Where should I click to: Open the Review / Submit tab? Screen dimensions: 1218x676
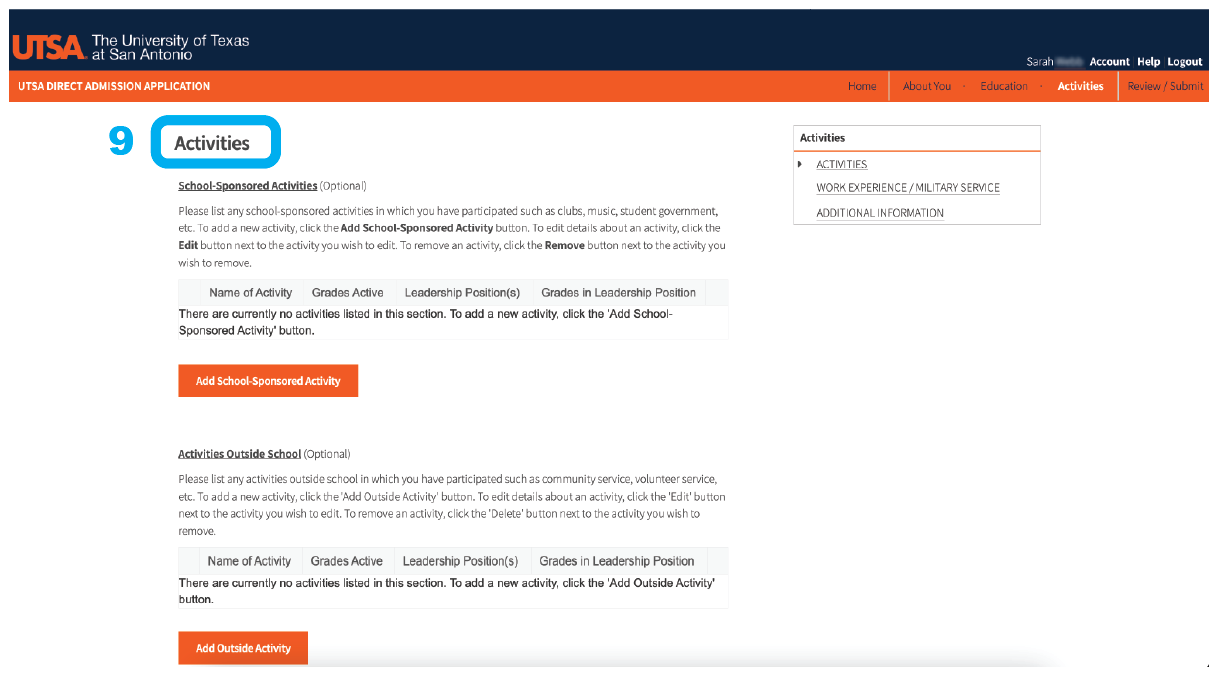(x=1165, y=86)
